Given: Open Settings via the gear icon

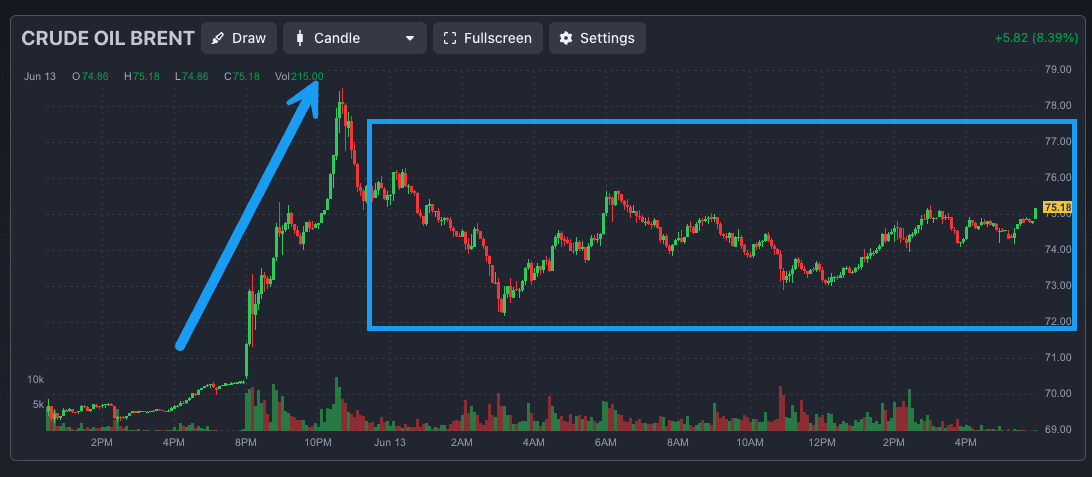Looking at the screenshot, I should [x=566, y=39].
